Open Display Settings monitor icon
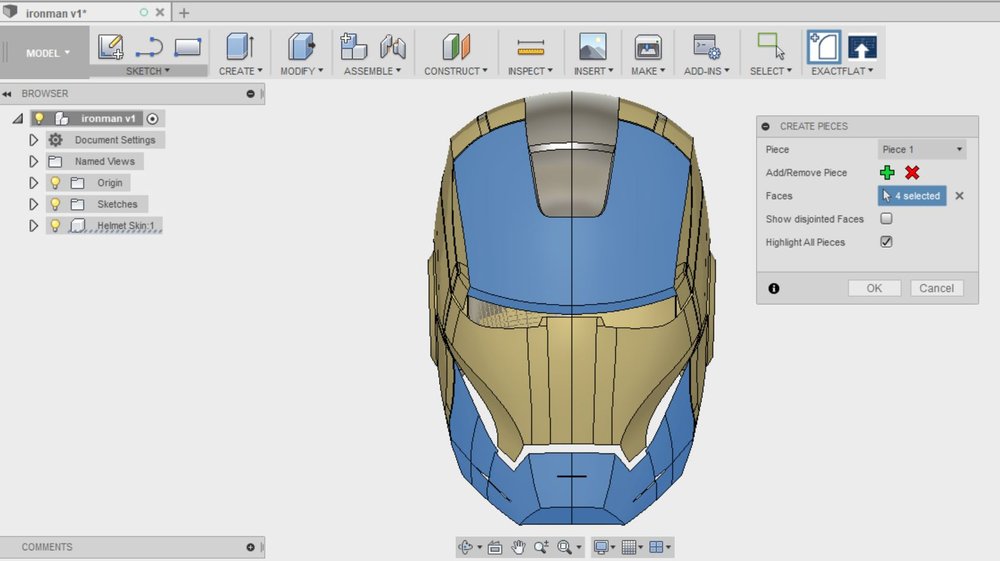1000x561 pixels. (x=601, y=547)
